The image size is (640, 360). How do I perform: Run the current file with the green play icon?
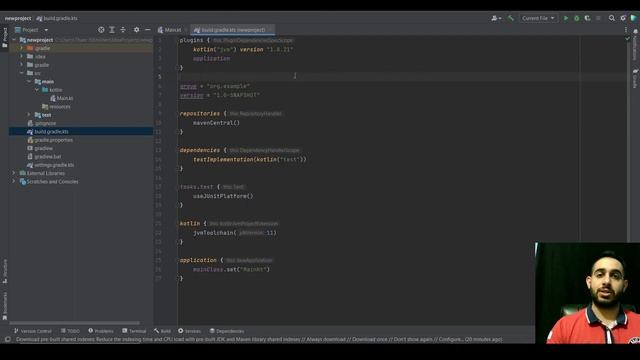[566, 18]
